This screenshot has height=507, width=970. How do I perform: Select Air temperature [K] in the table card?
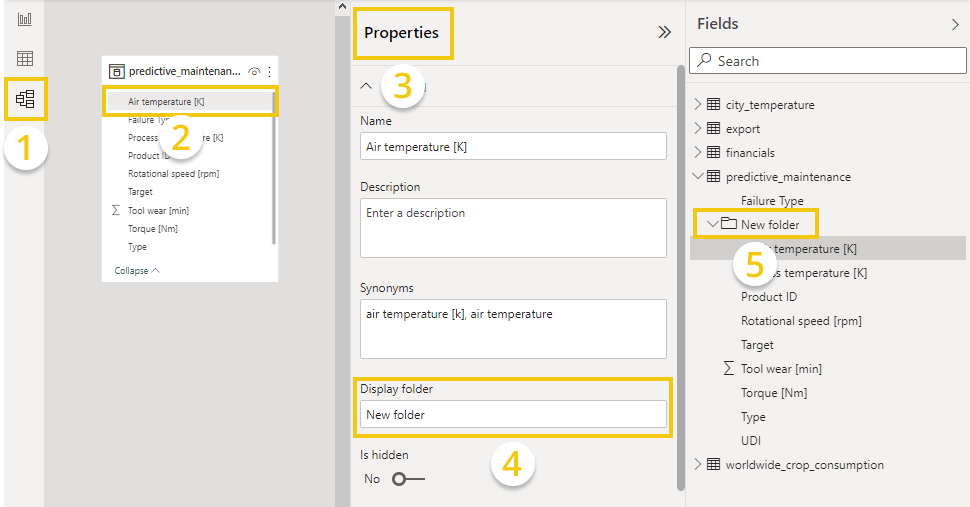(167, 101)
